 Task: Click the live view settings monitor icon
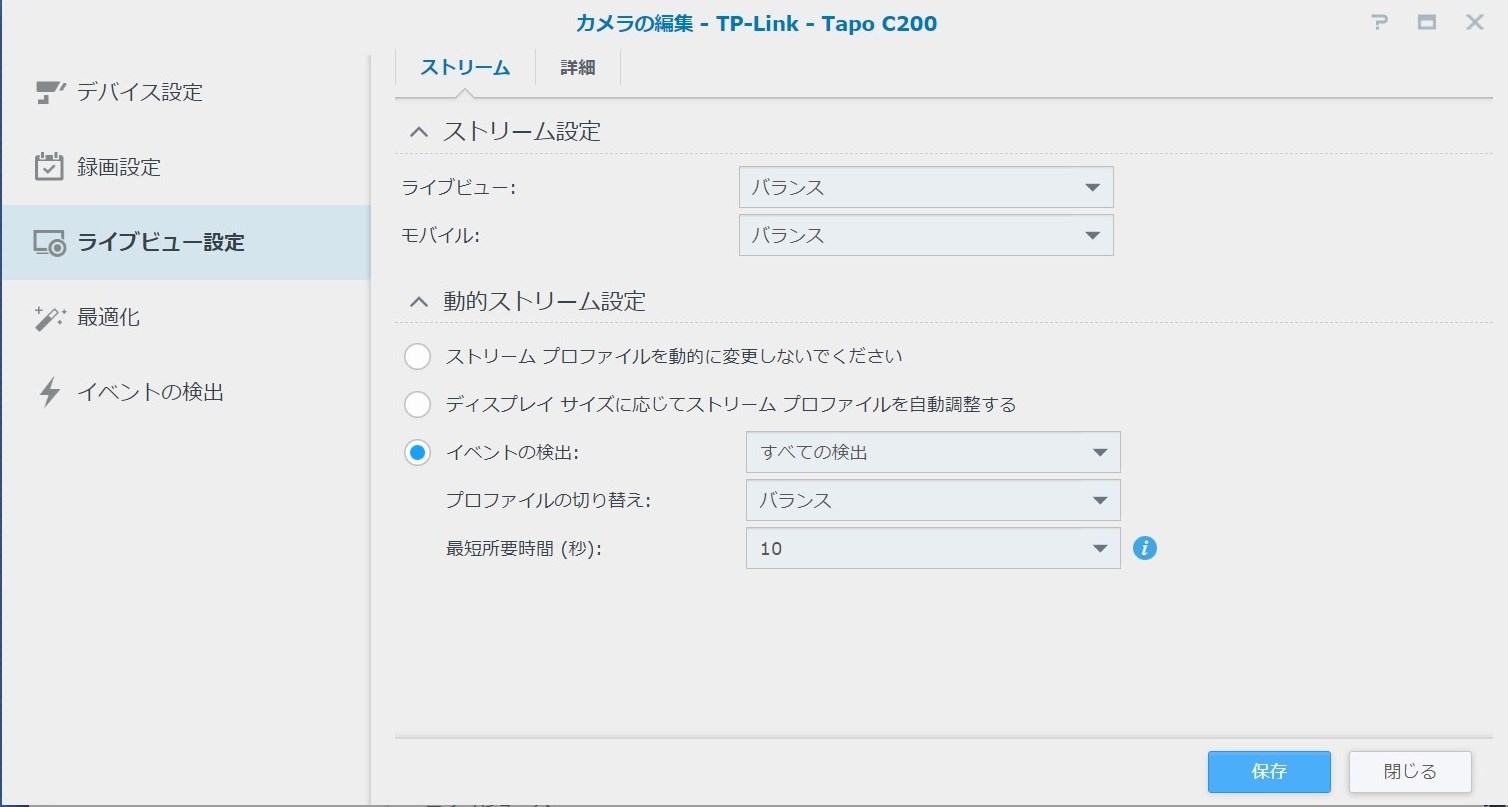pos(48,243)
